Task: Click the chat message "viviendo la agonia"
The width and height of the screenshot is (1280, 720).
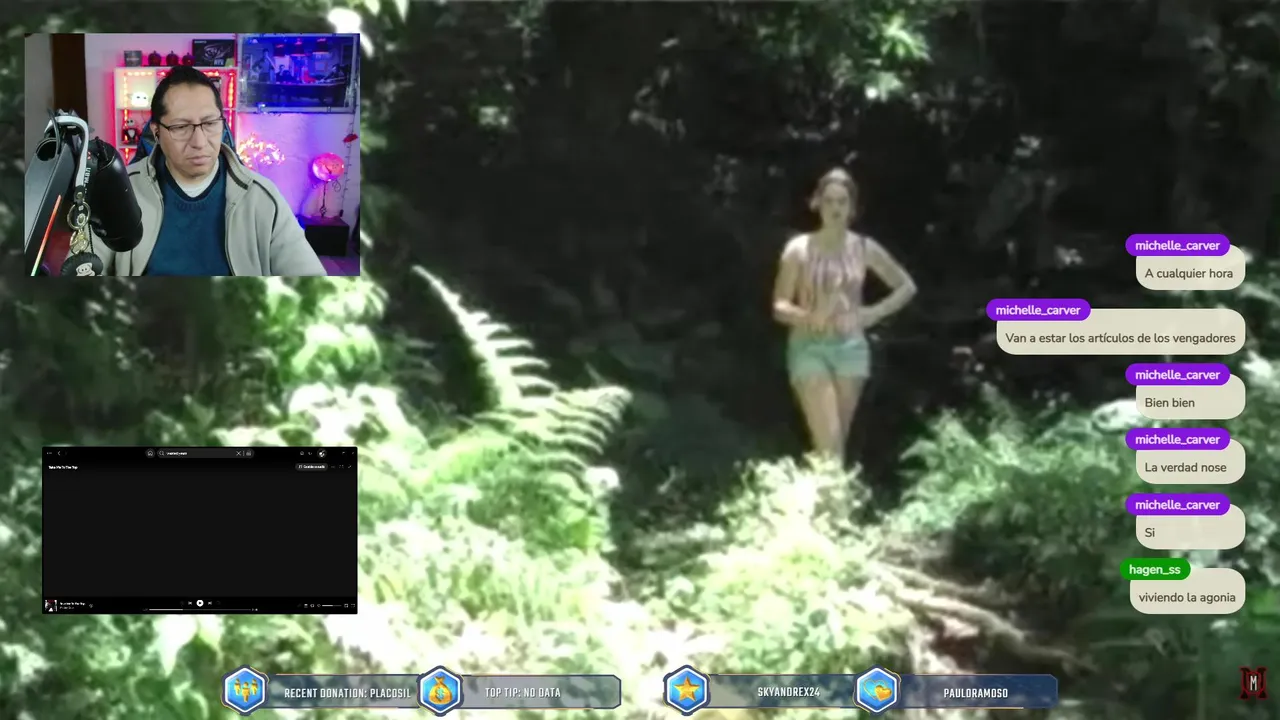Action: click(1187, 597)
